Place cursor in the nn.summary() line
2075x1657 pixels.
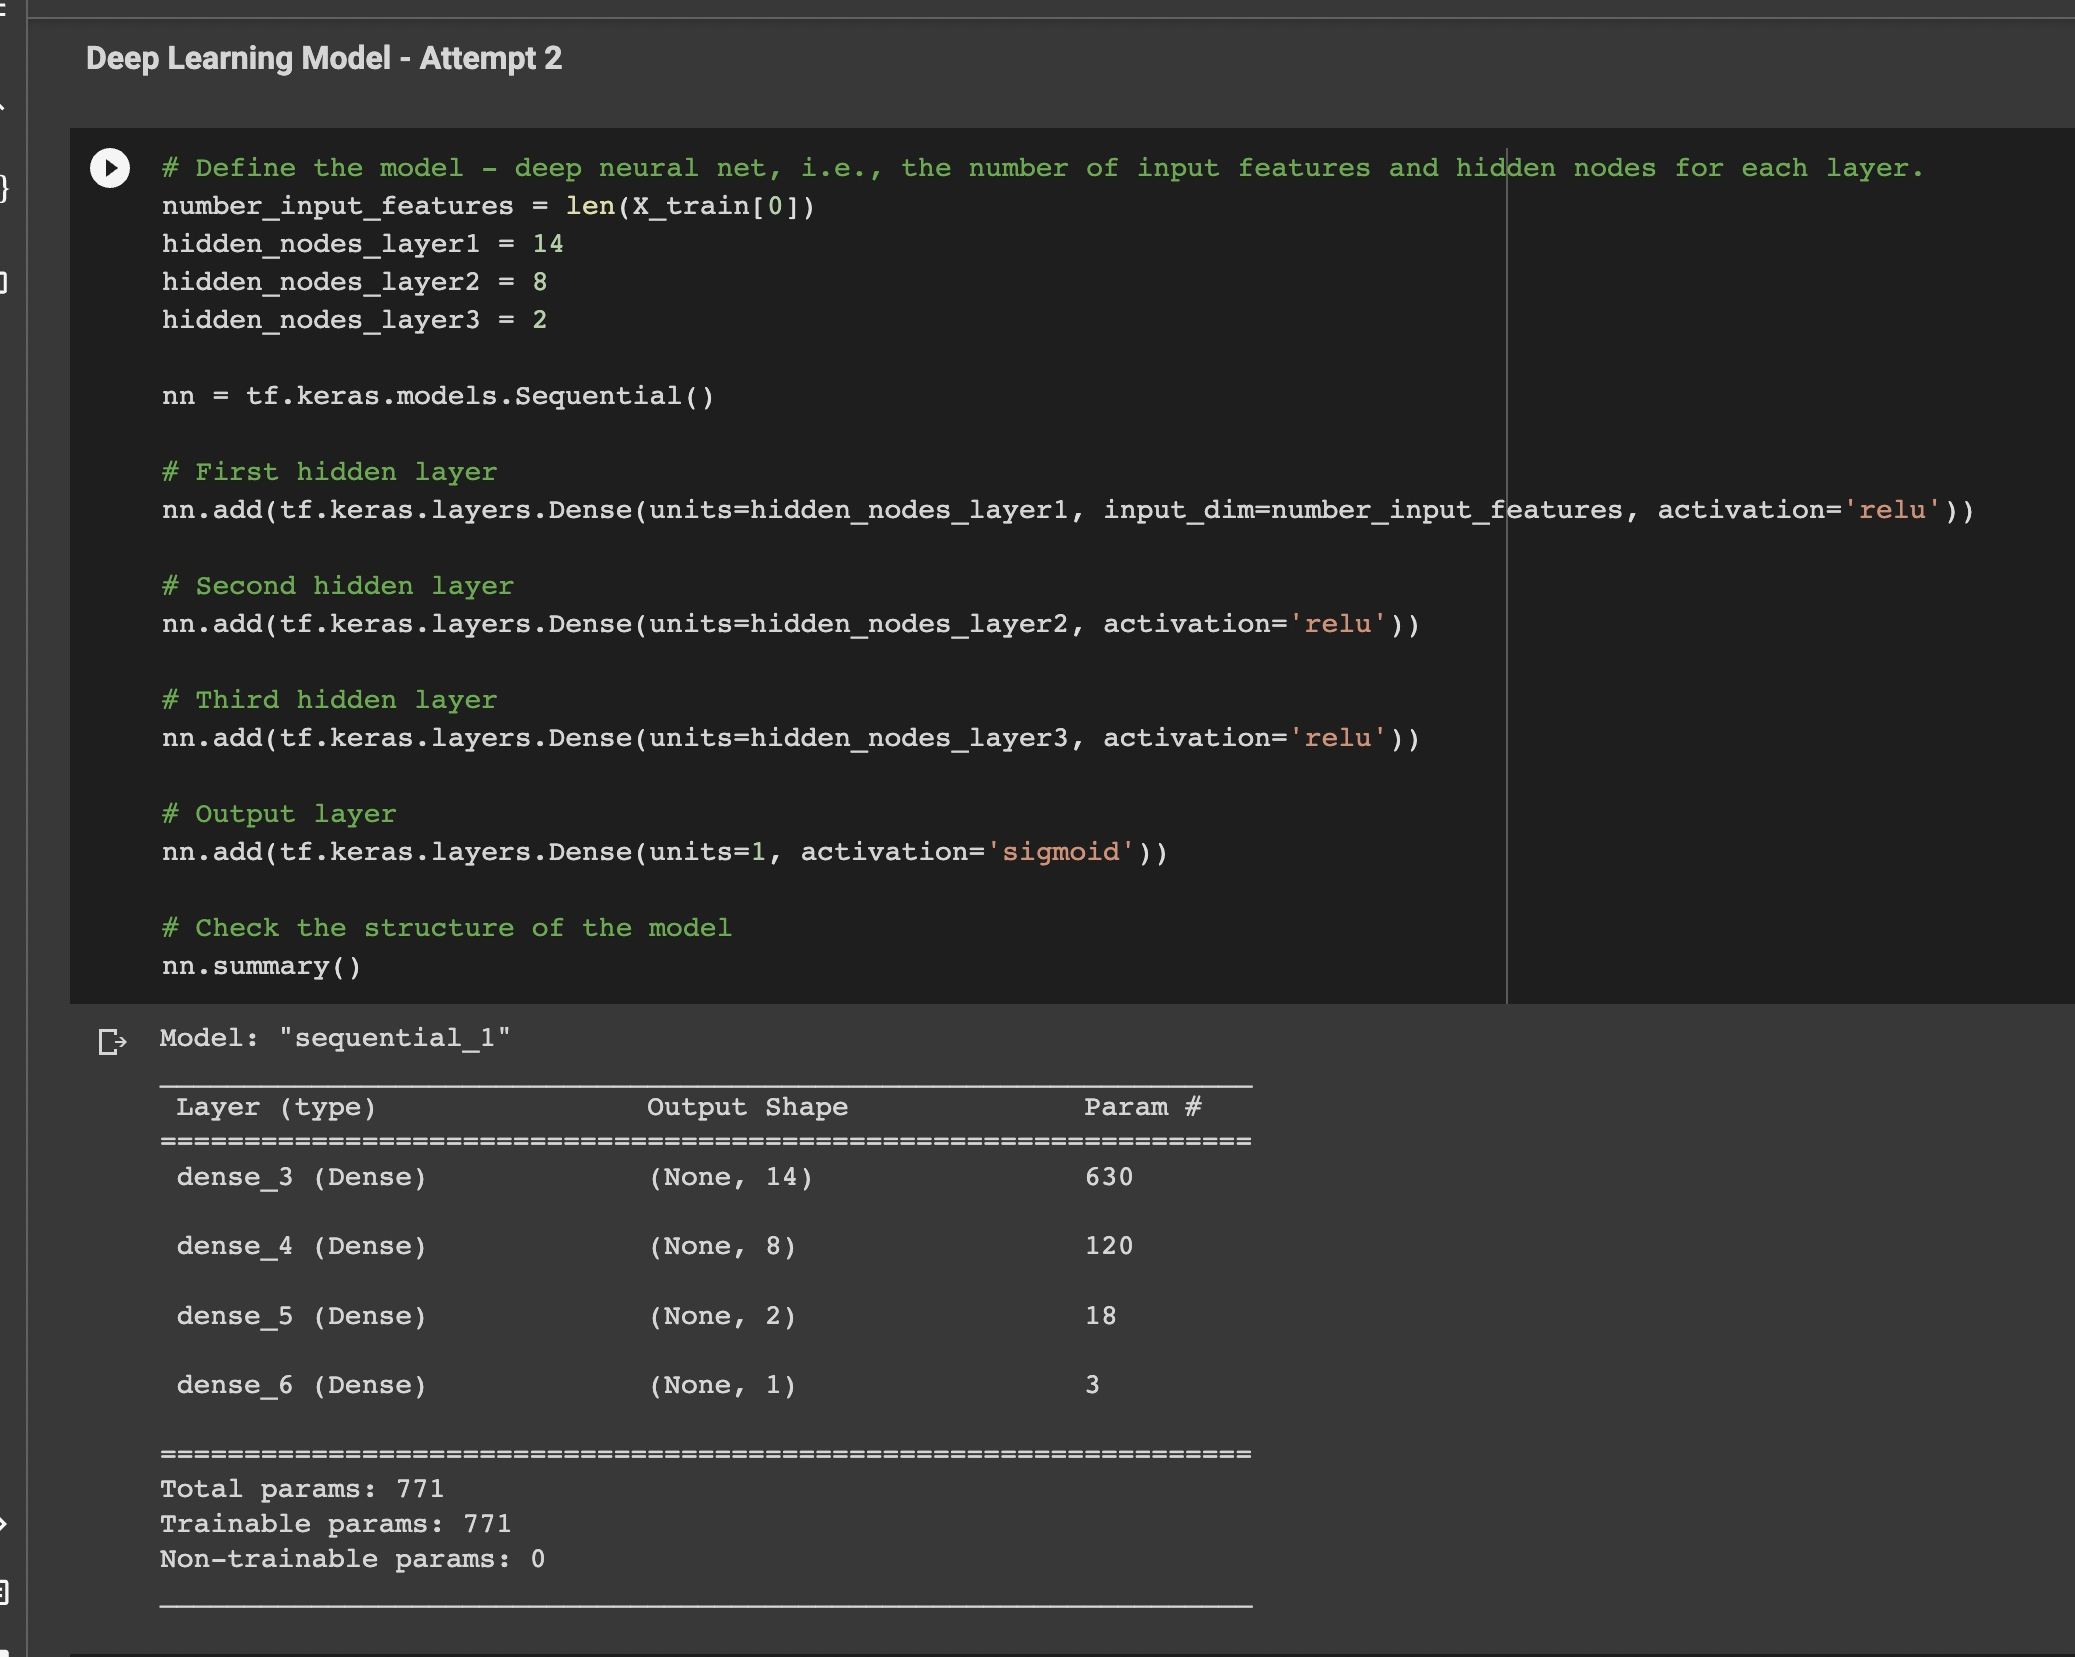click(x=262, y=966)
